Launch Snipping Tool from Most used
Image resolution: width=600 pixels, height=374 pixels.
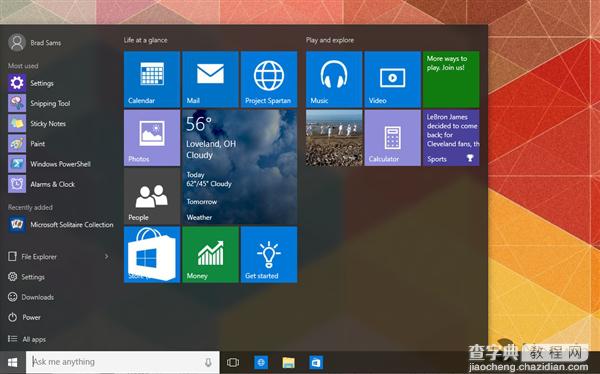pyautogui.click(x=40, y=103)
